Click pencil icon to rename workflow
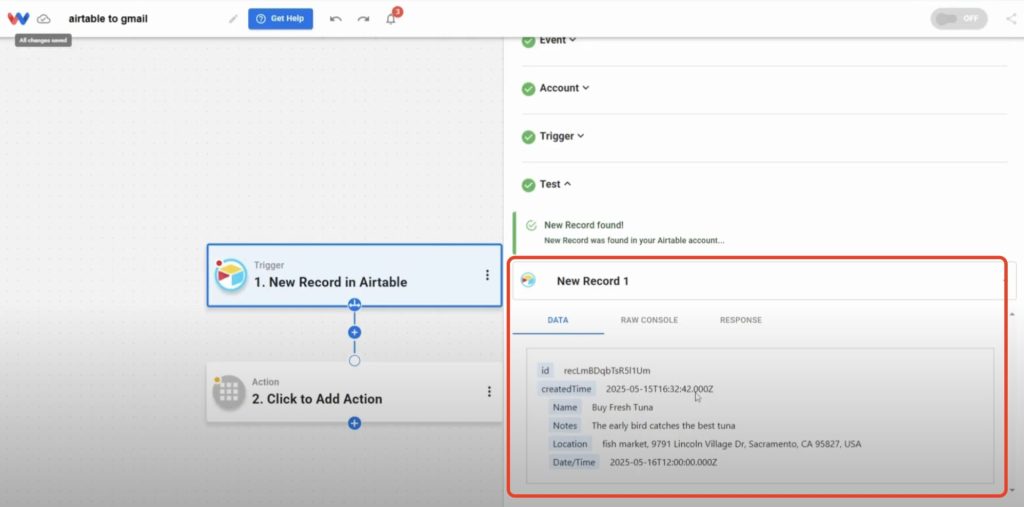 [x=233, y=19]
